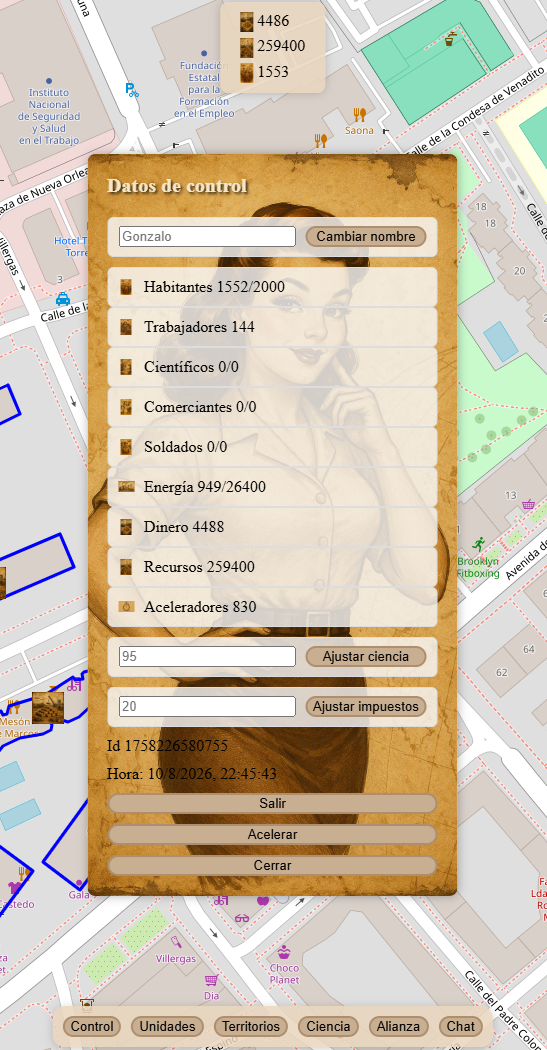Click the Energía row icon
This screenshot has width=547, height=1050.
point(127,487)
